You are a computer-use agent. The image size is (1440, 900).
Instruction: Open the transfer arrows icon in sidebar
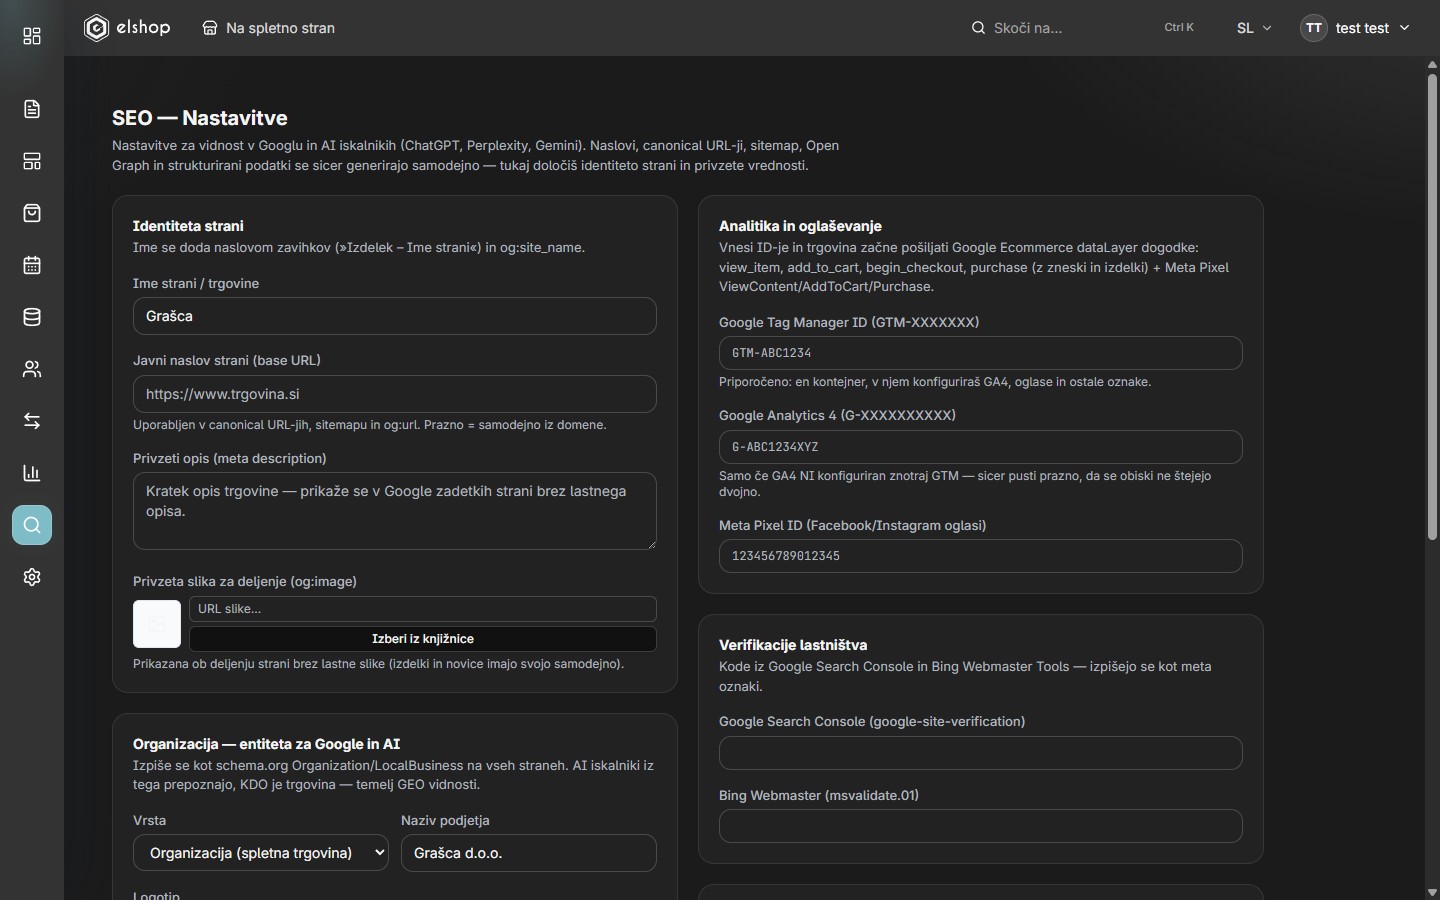point(32,421)
